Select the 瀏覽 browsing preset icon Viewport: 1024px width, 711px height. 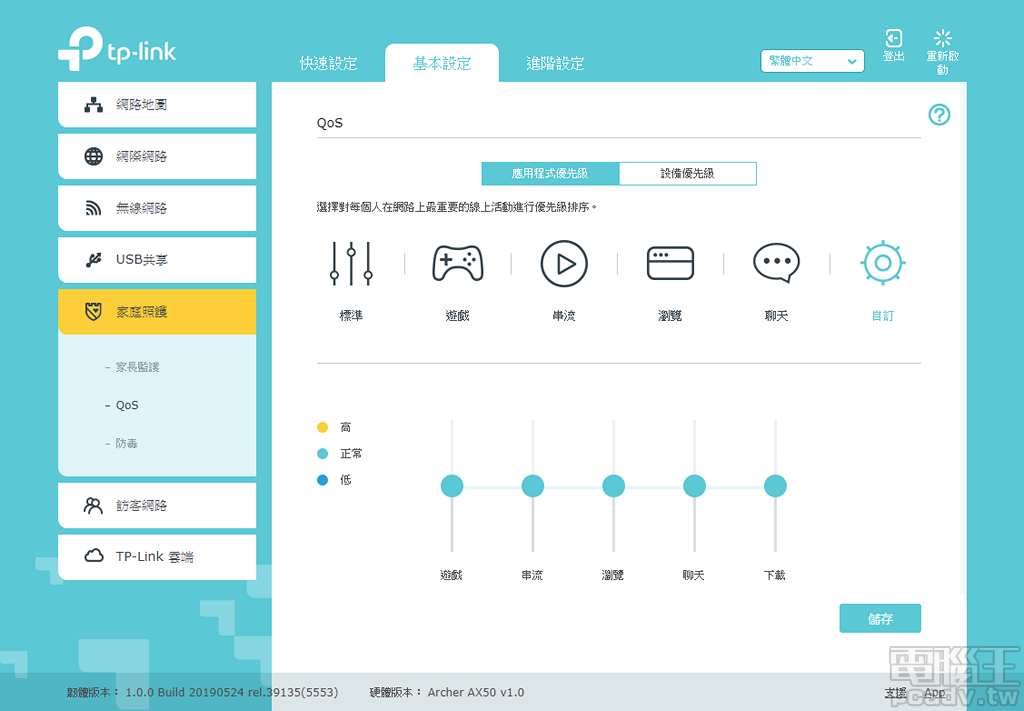pyautogui.click(x=670, y=262)
